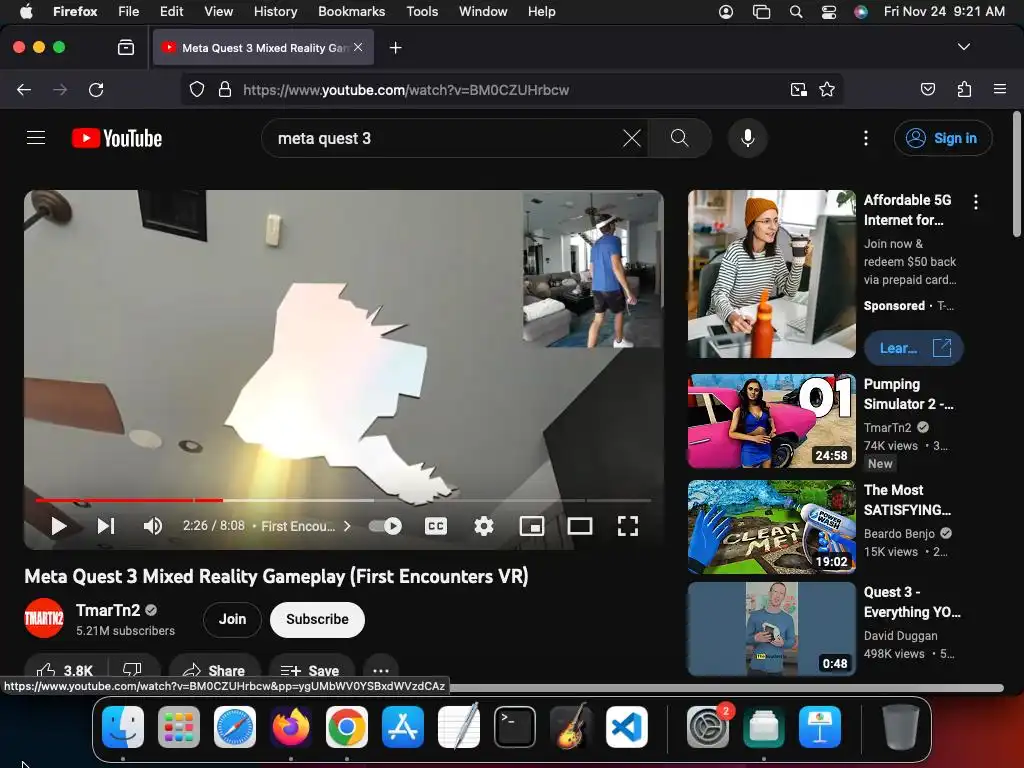
Task: Open Firefox application hamburger menu
Action: [x=999, y=89]
